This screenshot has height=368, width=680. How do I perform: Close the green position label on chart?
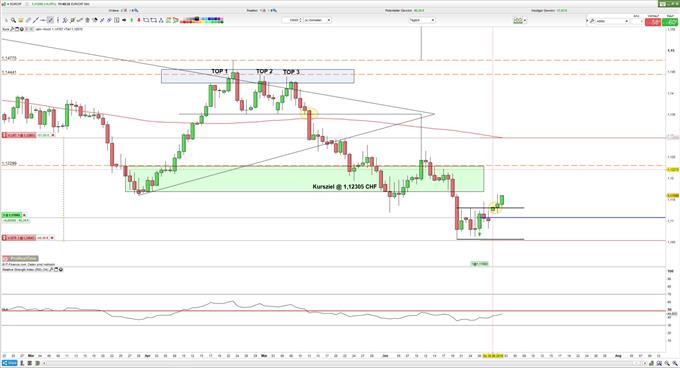pyautogui.click(x=25, y=215)
